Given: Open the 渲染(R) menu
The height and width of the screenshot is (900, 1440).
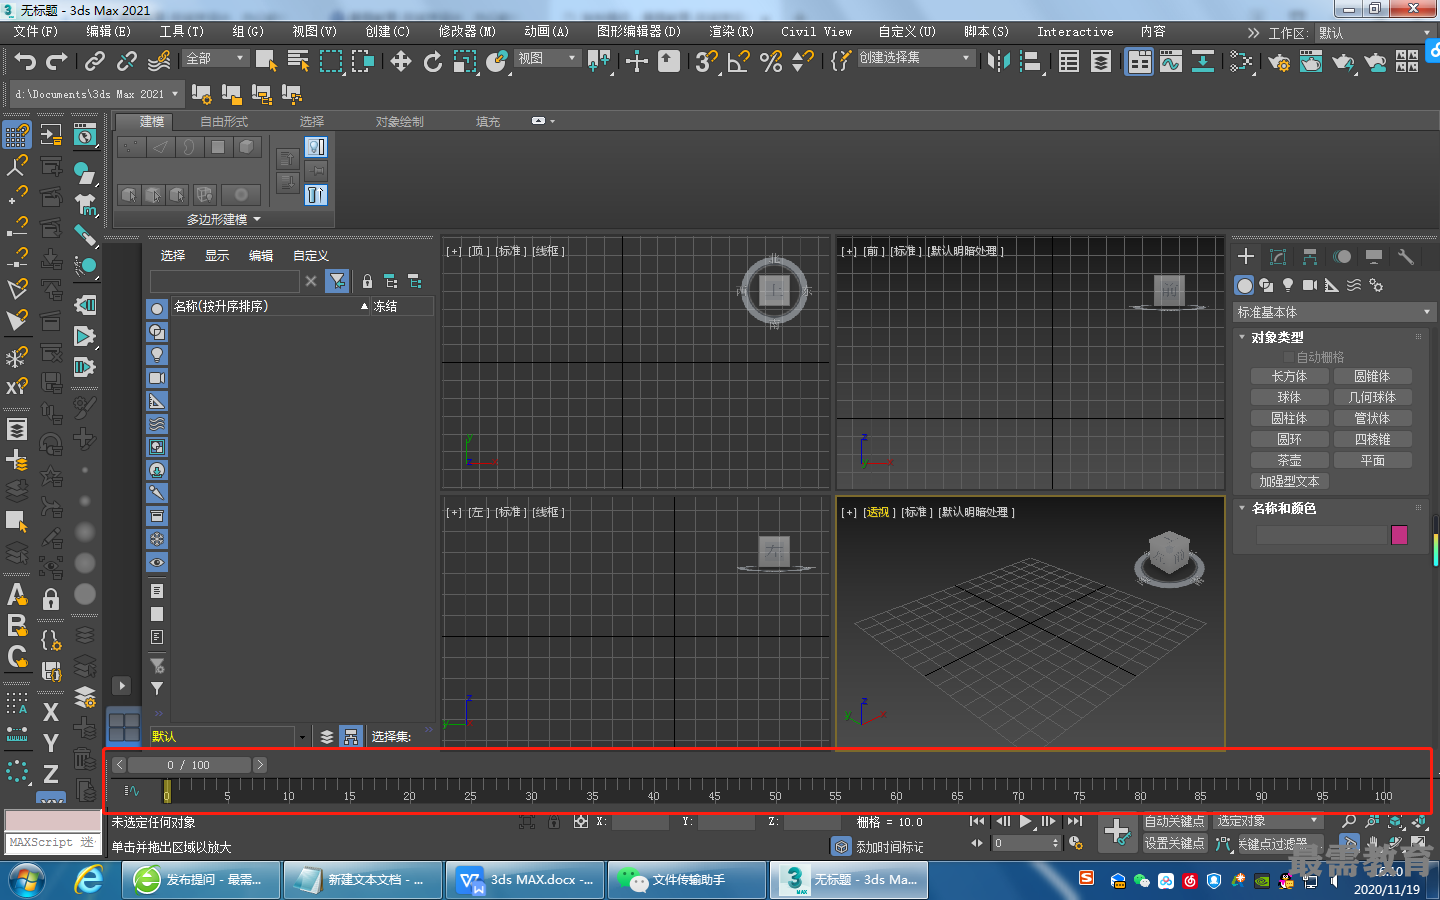Looking at the screenshot, I should point(731,32).
